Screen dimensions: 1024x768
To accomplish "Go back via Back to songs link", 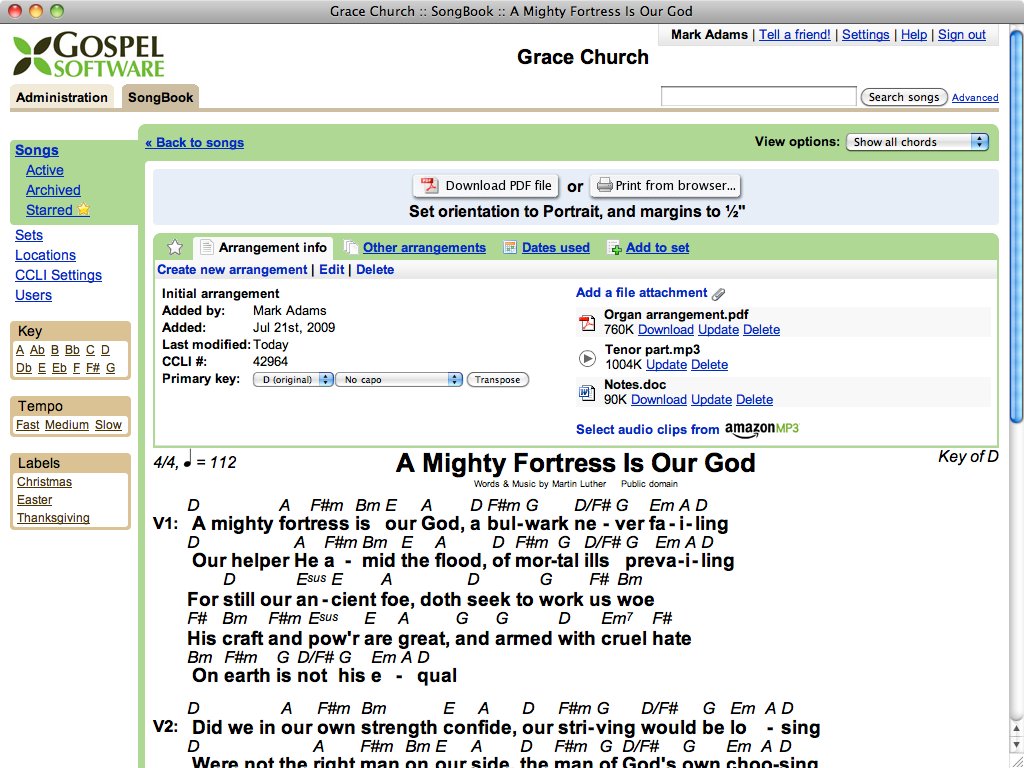I will [x=195, y=142].
